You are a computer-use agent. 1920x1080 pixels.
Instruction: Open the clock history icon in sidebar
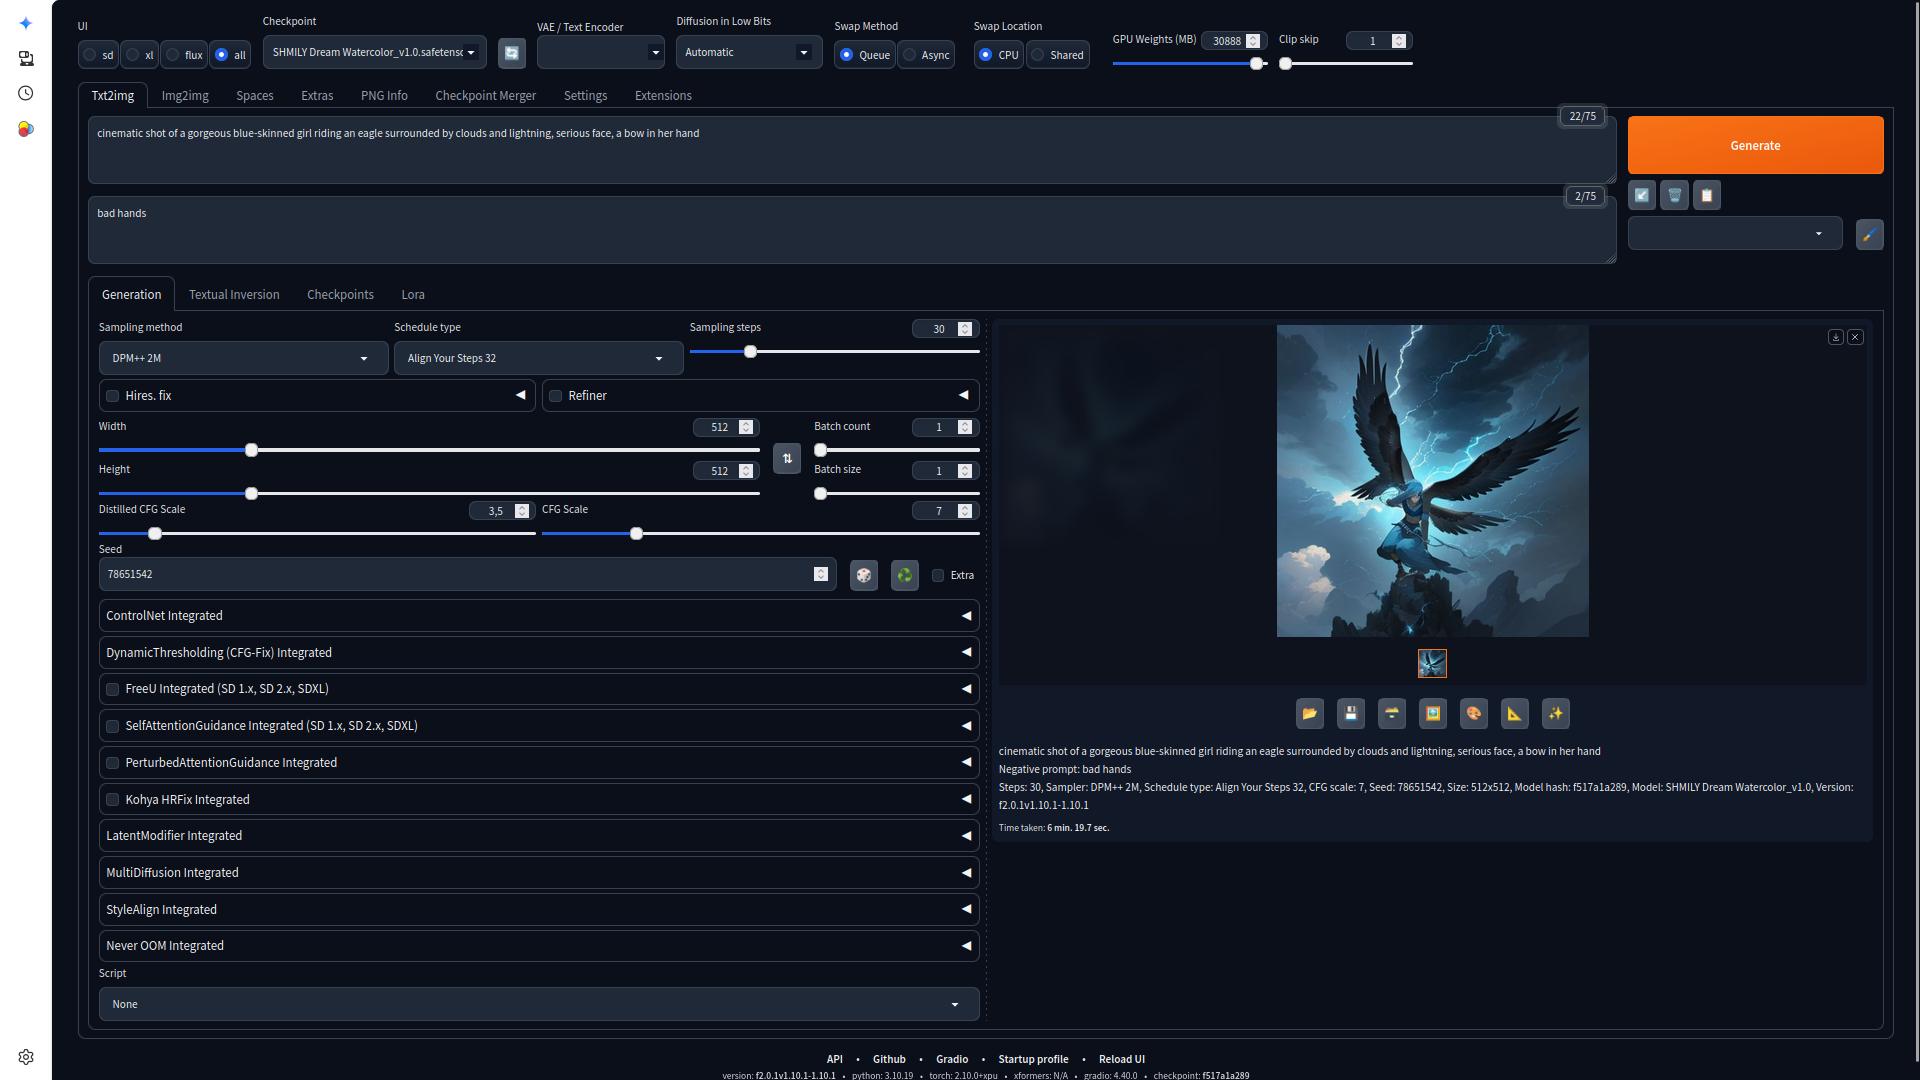[x=26, y=93]
